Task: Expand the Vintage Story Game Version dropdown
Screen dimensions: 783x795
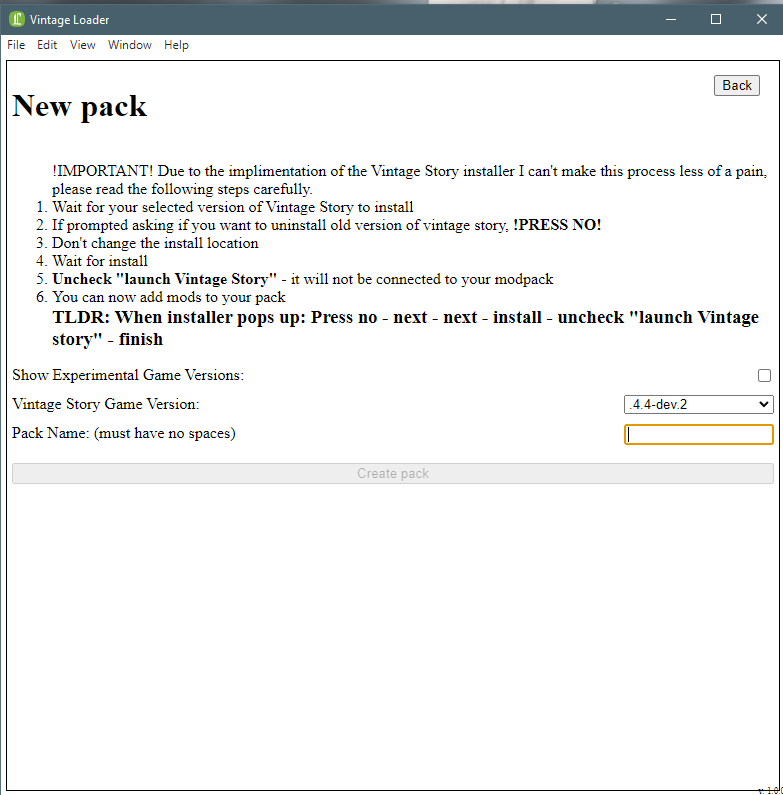Action: coord(699,405)
